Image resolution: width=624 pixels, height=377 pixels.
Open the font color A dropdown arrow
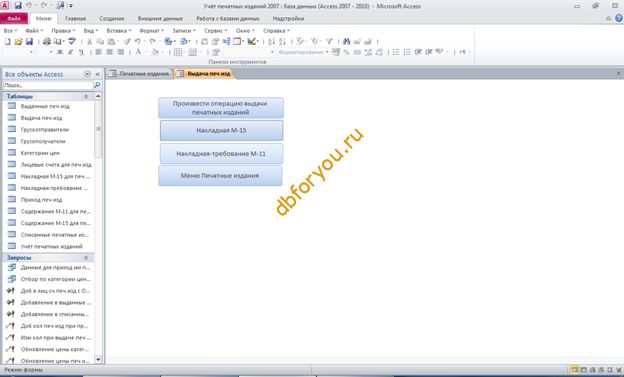tap(146, 52)
